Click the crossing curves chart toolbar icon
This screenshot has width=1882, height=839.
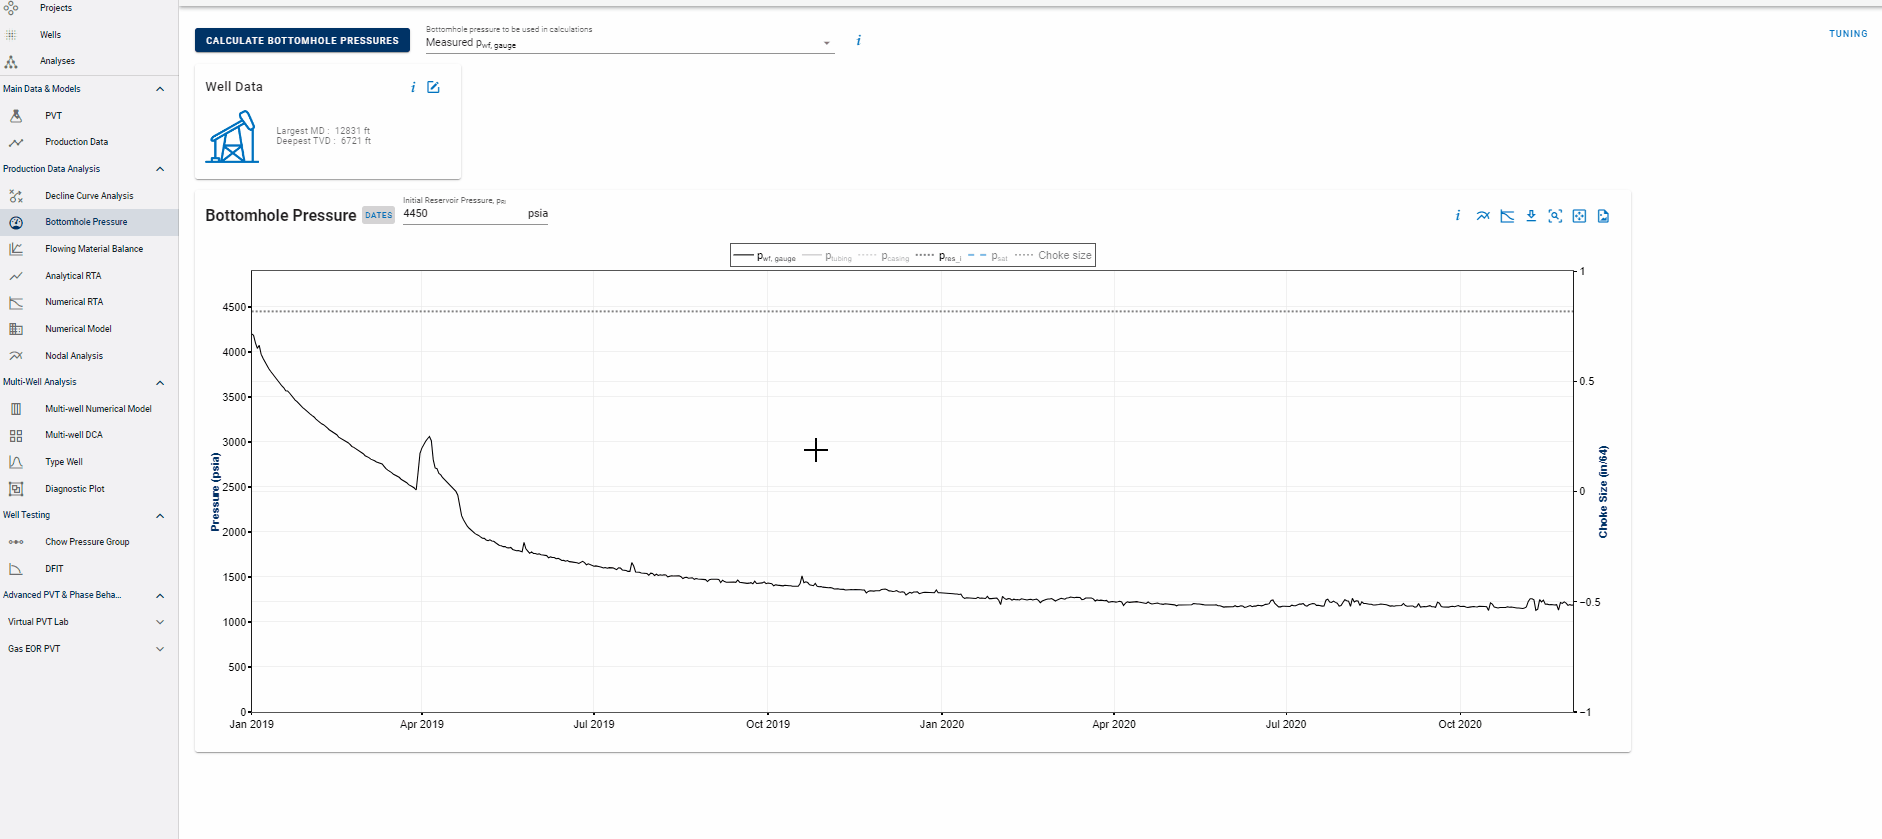click(x=1483, y=216)
